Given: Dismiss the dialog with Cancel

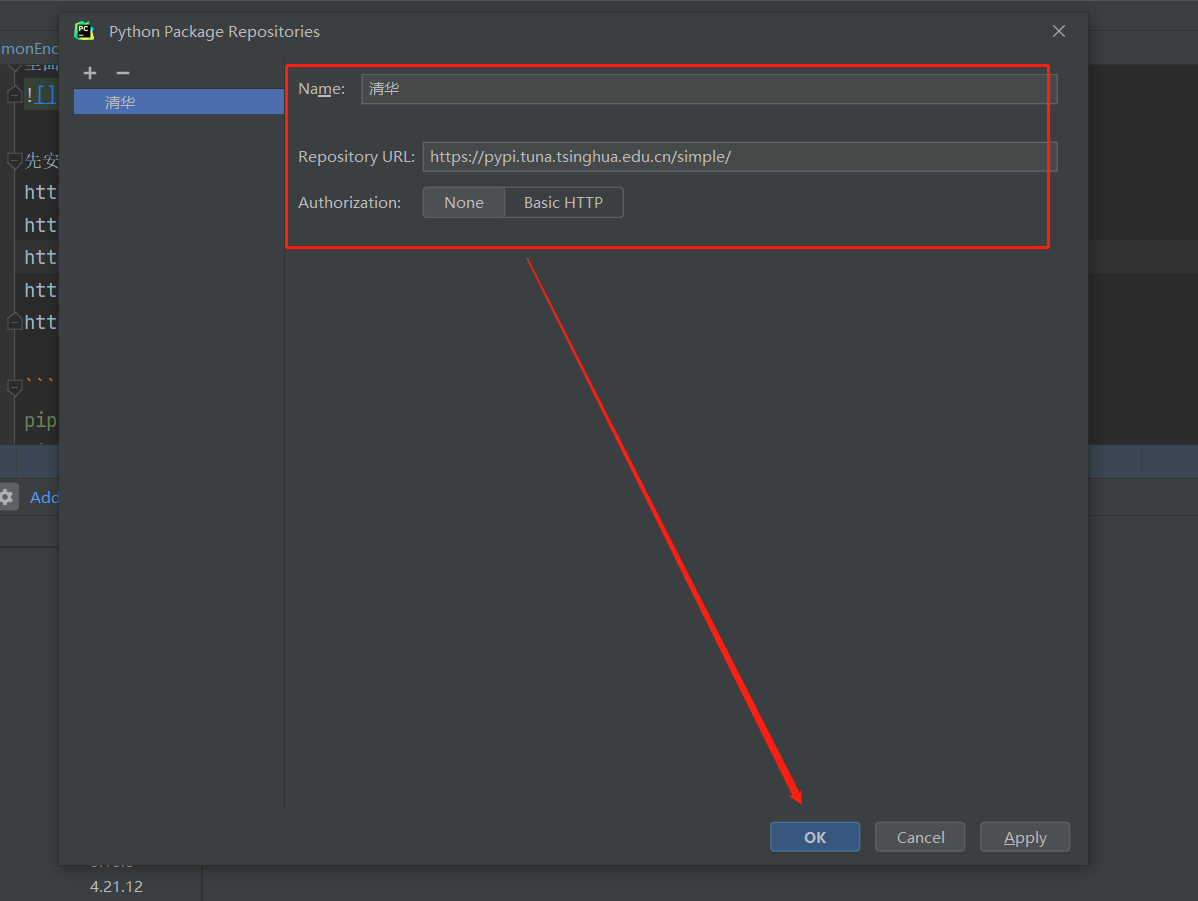Looking at the screenshot, I should (x=920, y=837).
